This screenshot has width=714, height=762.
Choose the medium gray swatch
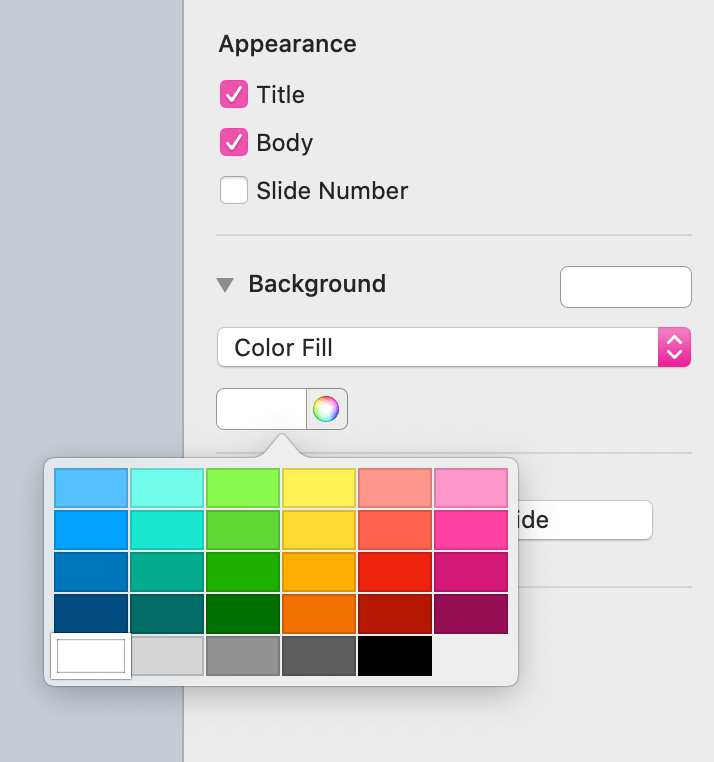pyautogui.click(x=243, y=656)
